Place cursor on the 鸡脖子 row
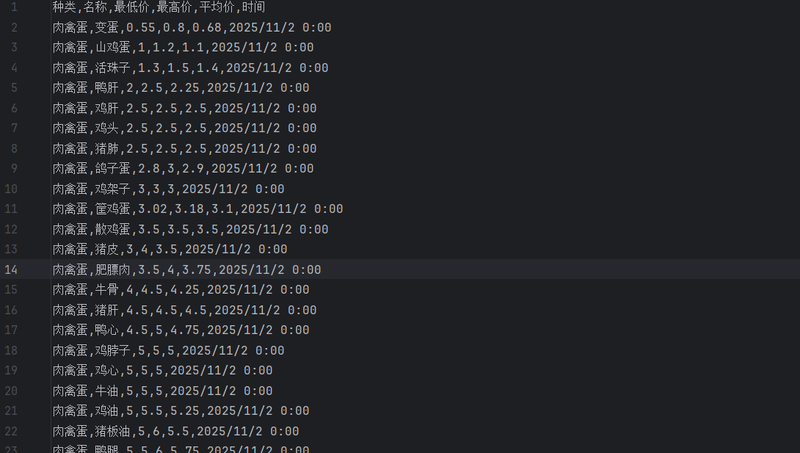 point(168,351)
